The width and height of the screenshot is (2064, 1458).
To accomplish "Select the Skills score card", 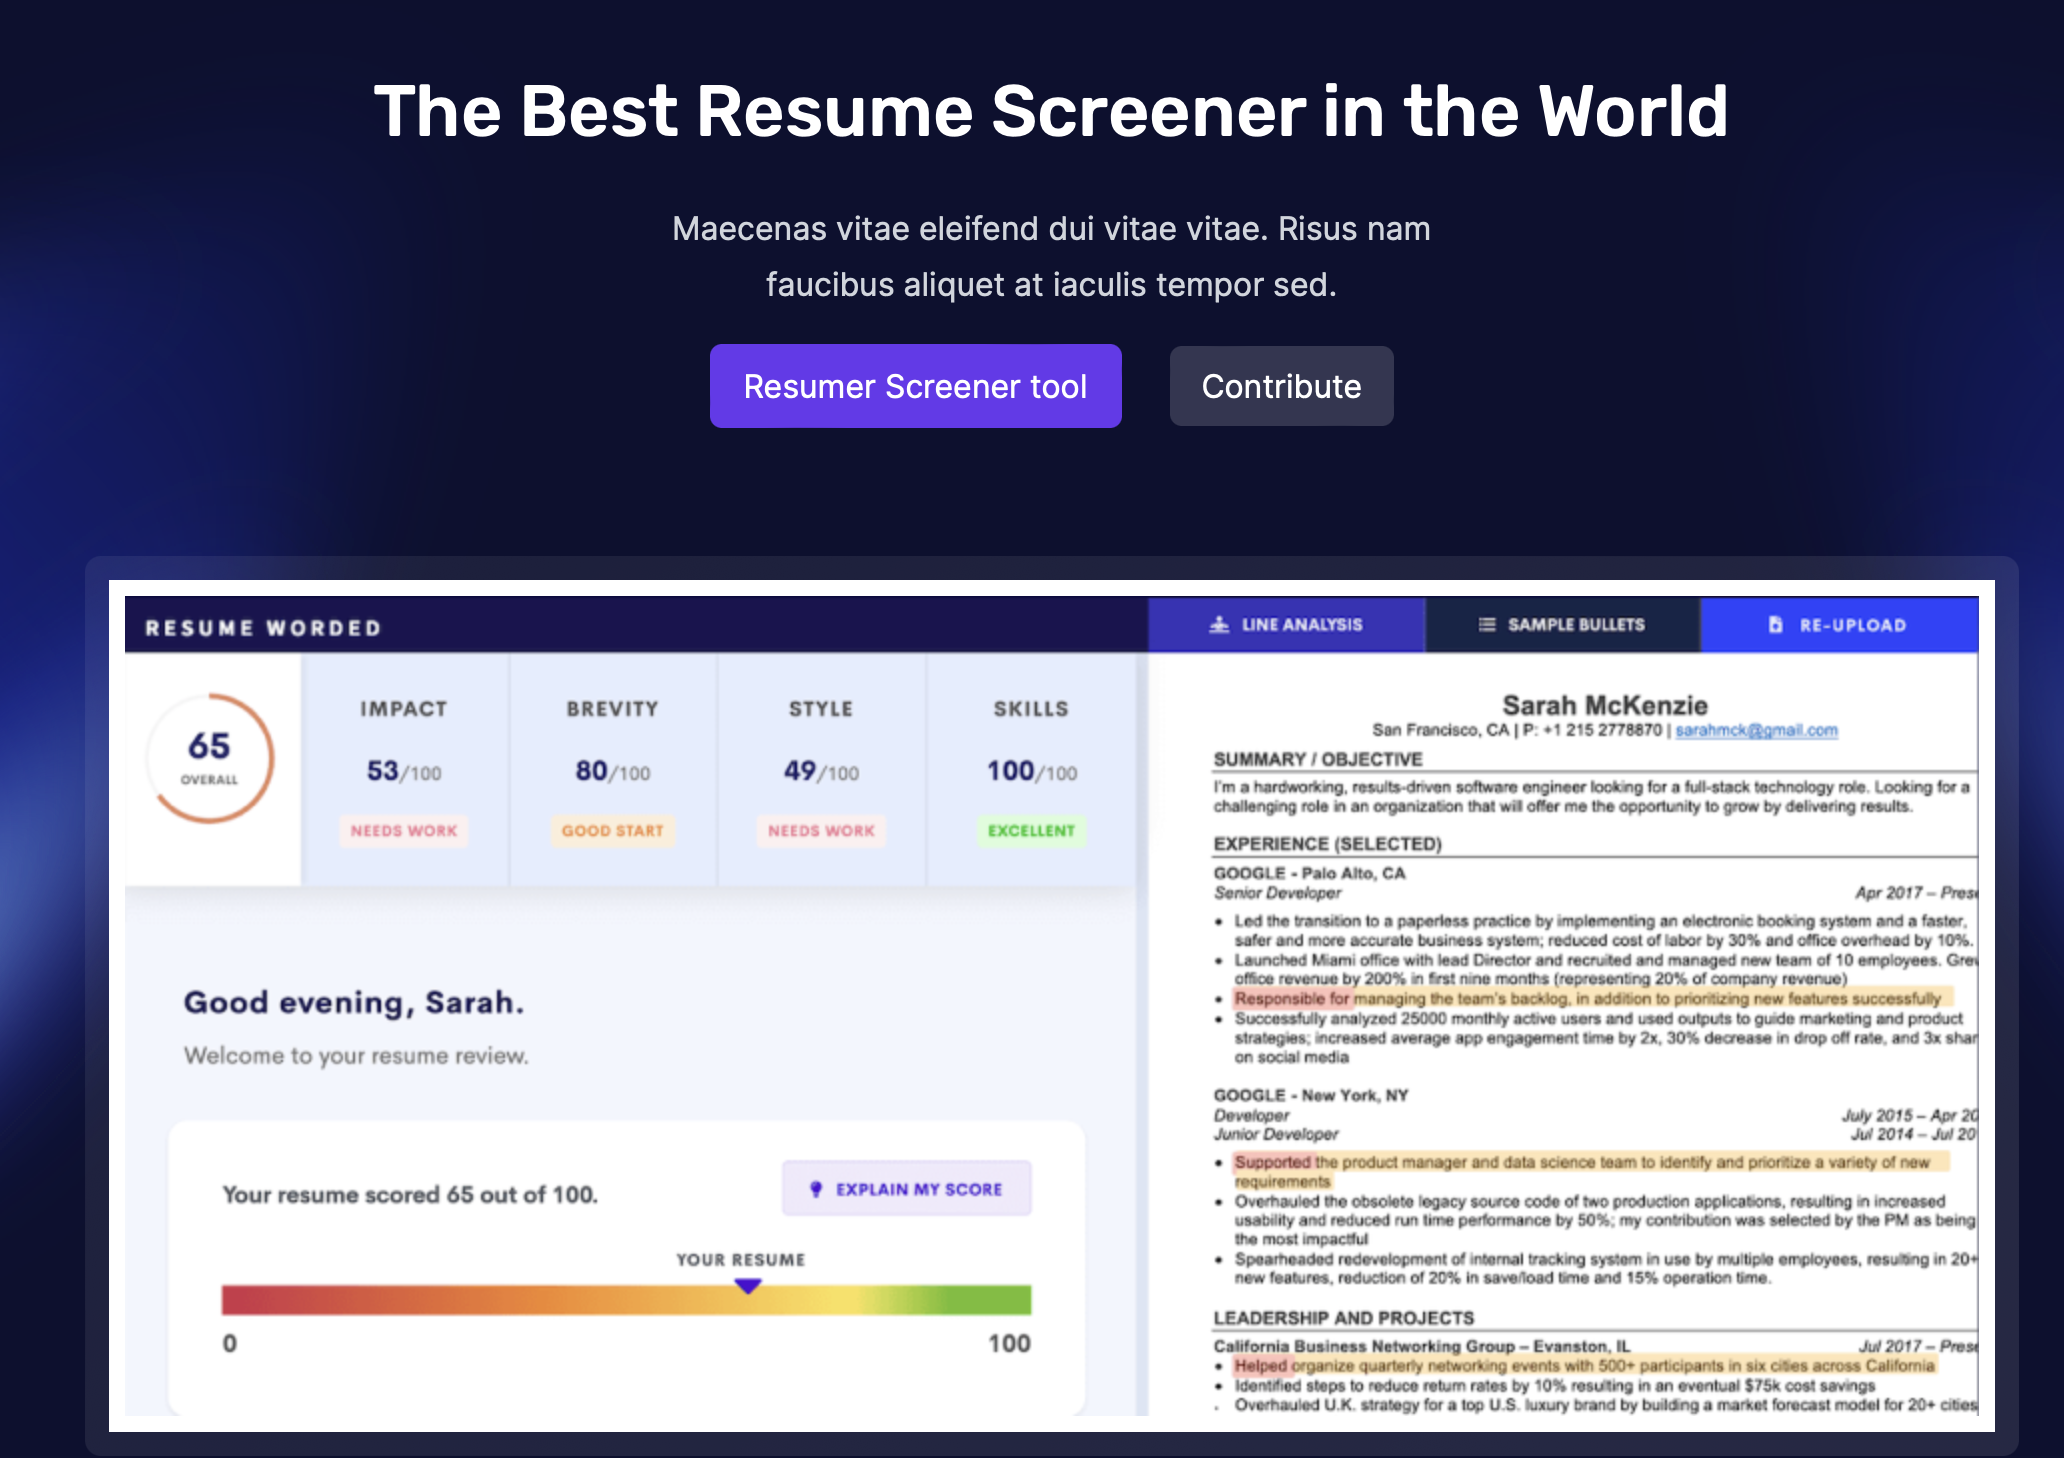I will [1031, 769].
